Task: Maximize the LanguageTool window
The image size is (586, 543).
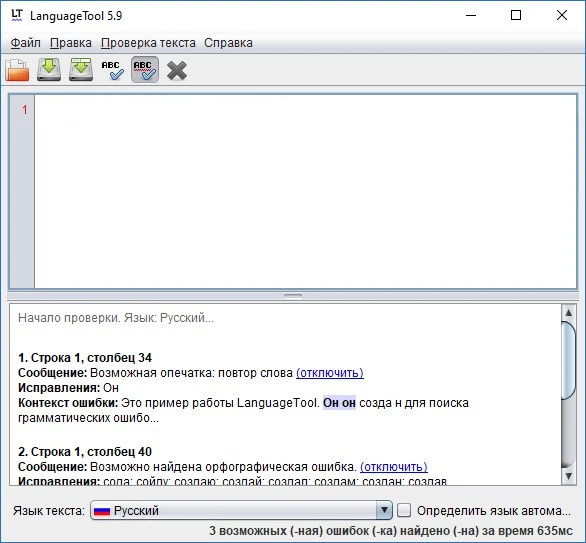Action: 516,15
